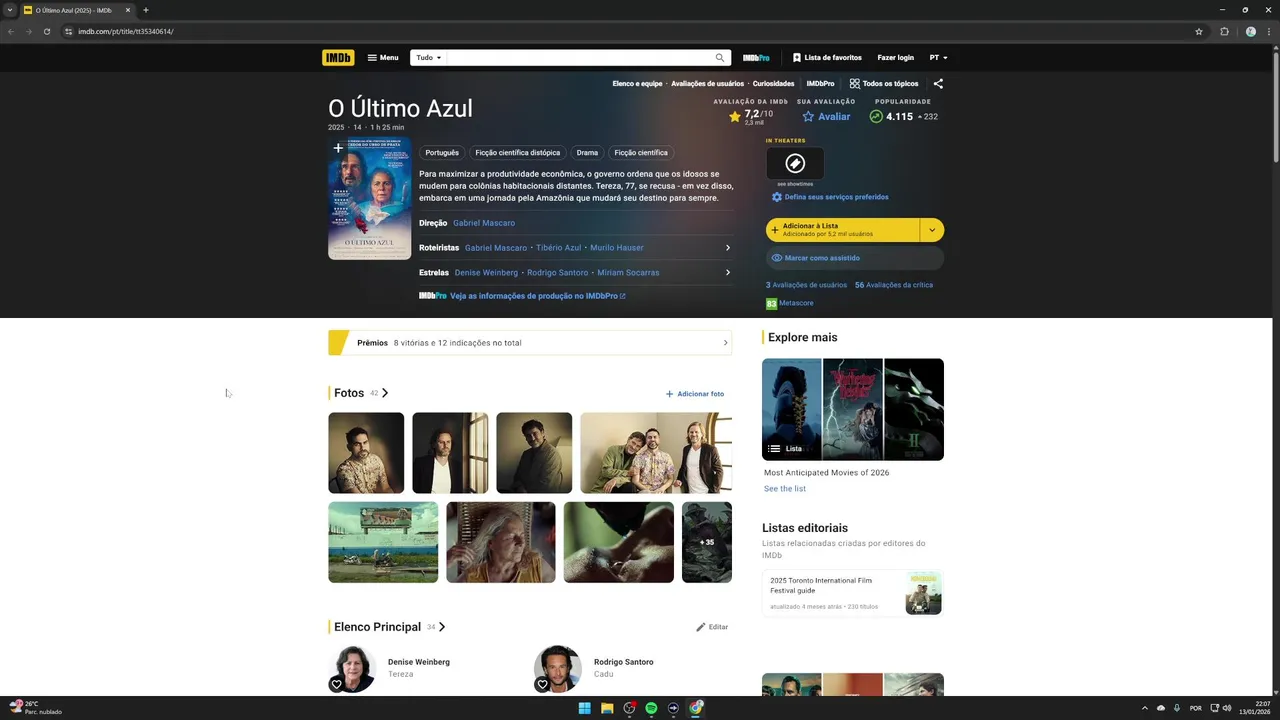Screen dimensions: 1280x720
Task: Expand Prêmios row chevron
Action: tap(726, 343)
